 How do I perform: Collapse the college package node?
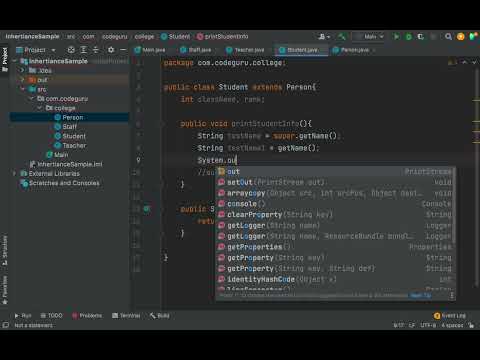click(x=40, y=108)
